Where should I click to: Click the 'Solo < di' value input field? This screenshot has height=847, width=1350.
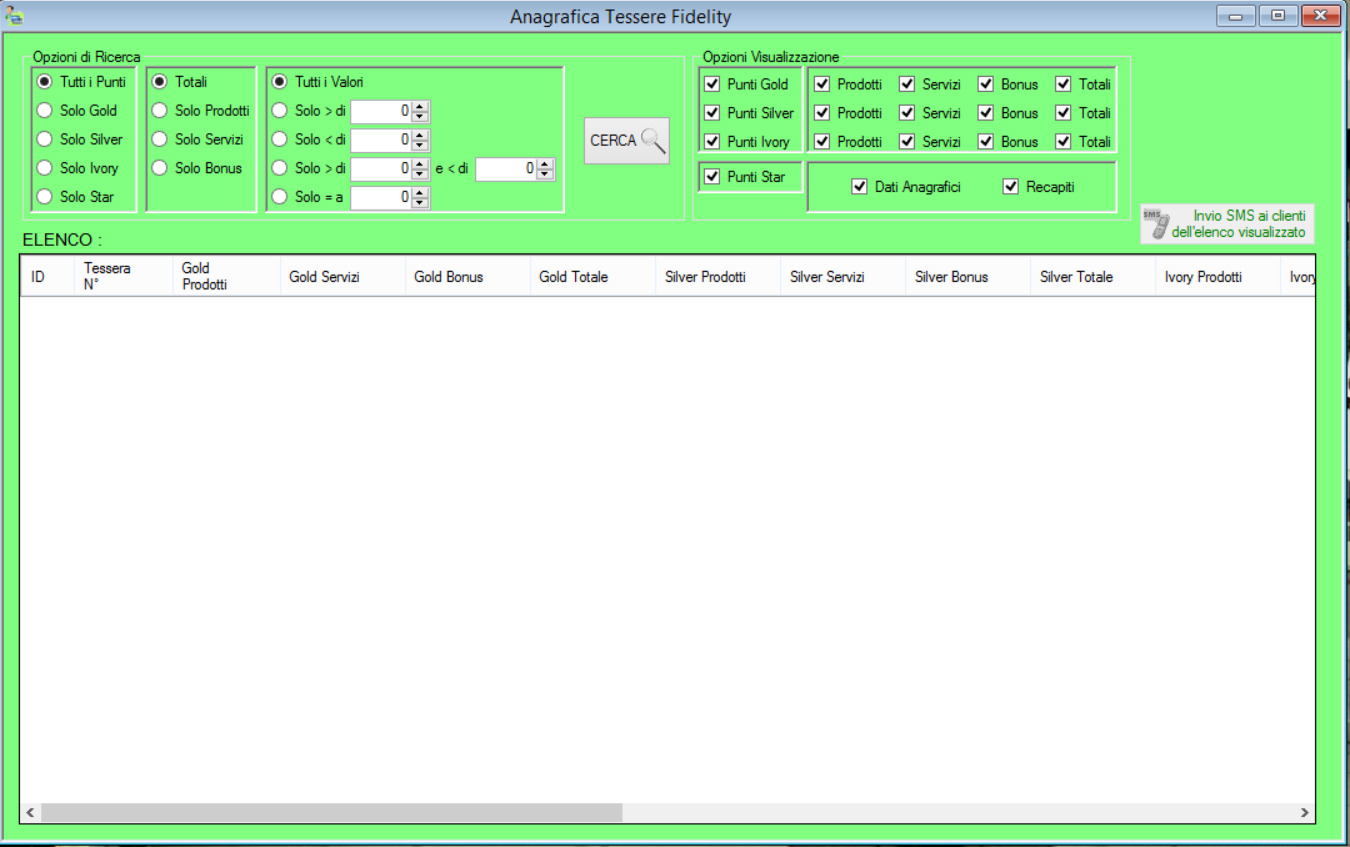[x=381, y=140]
